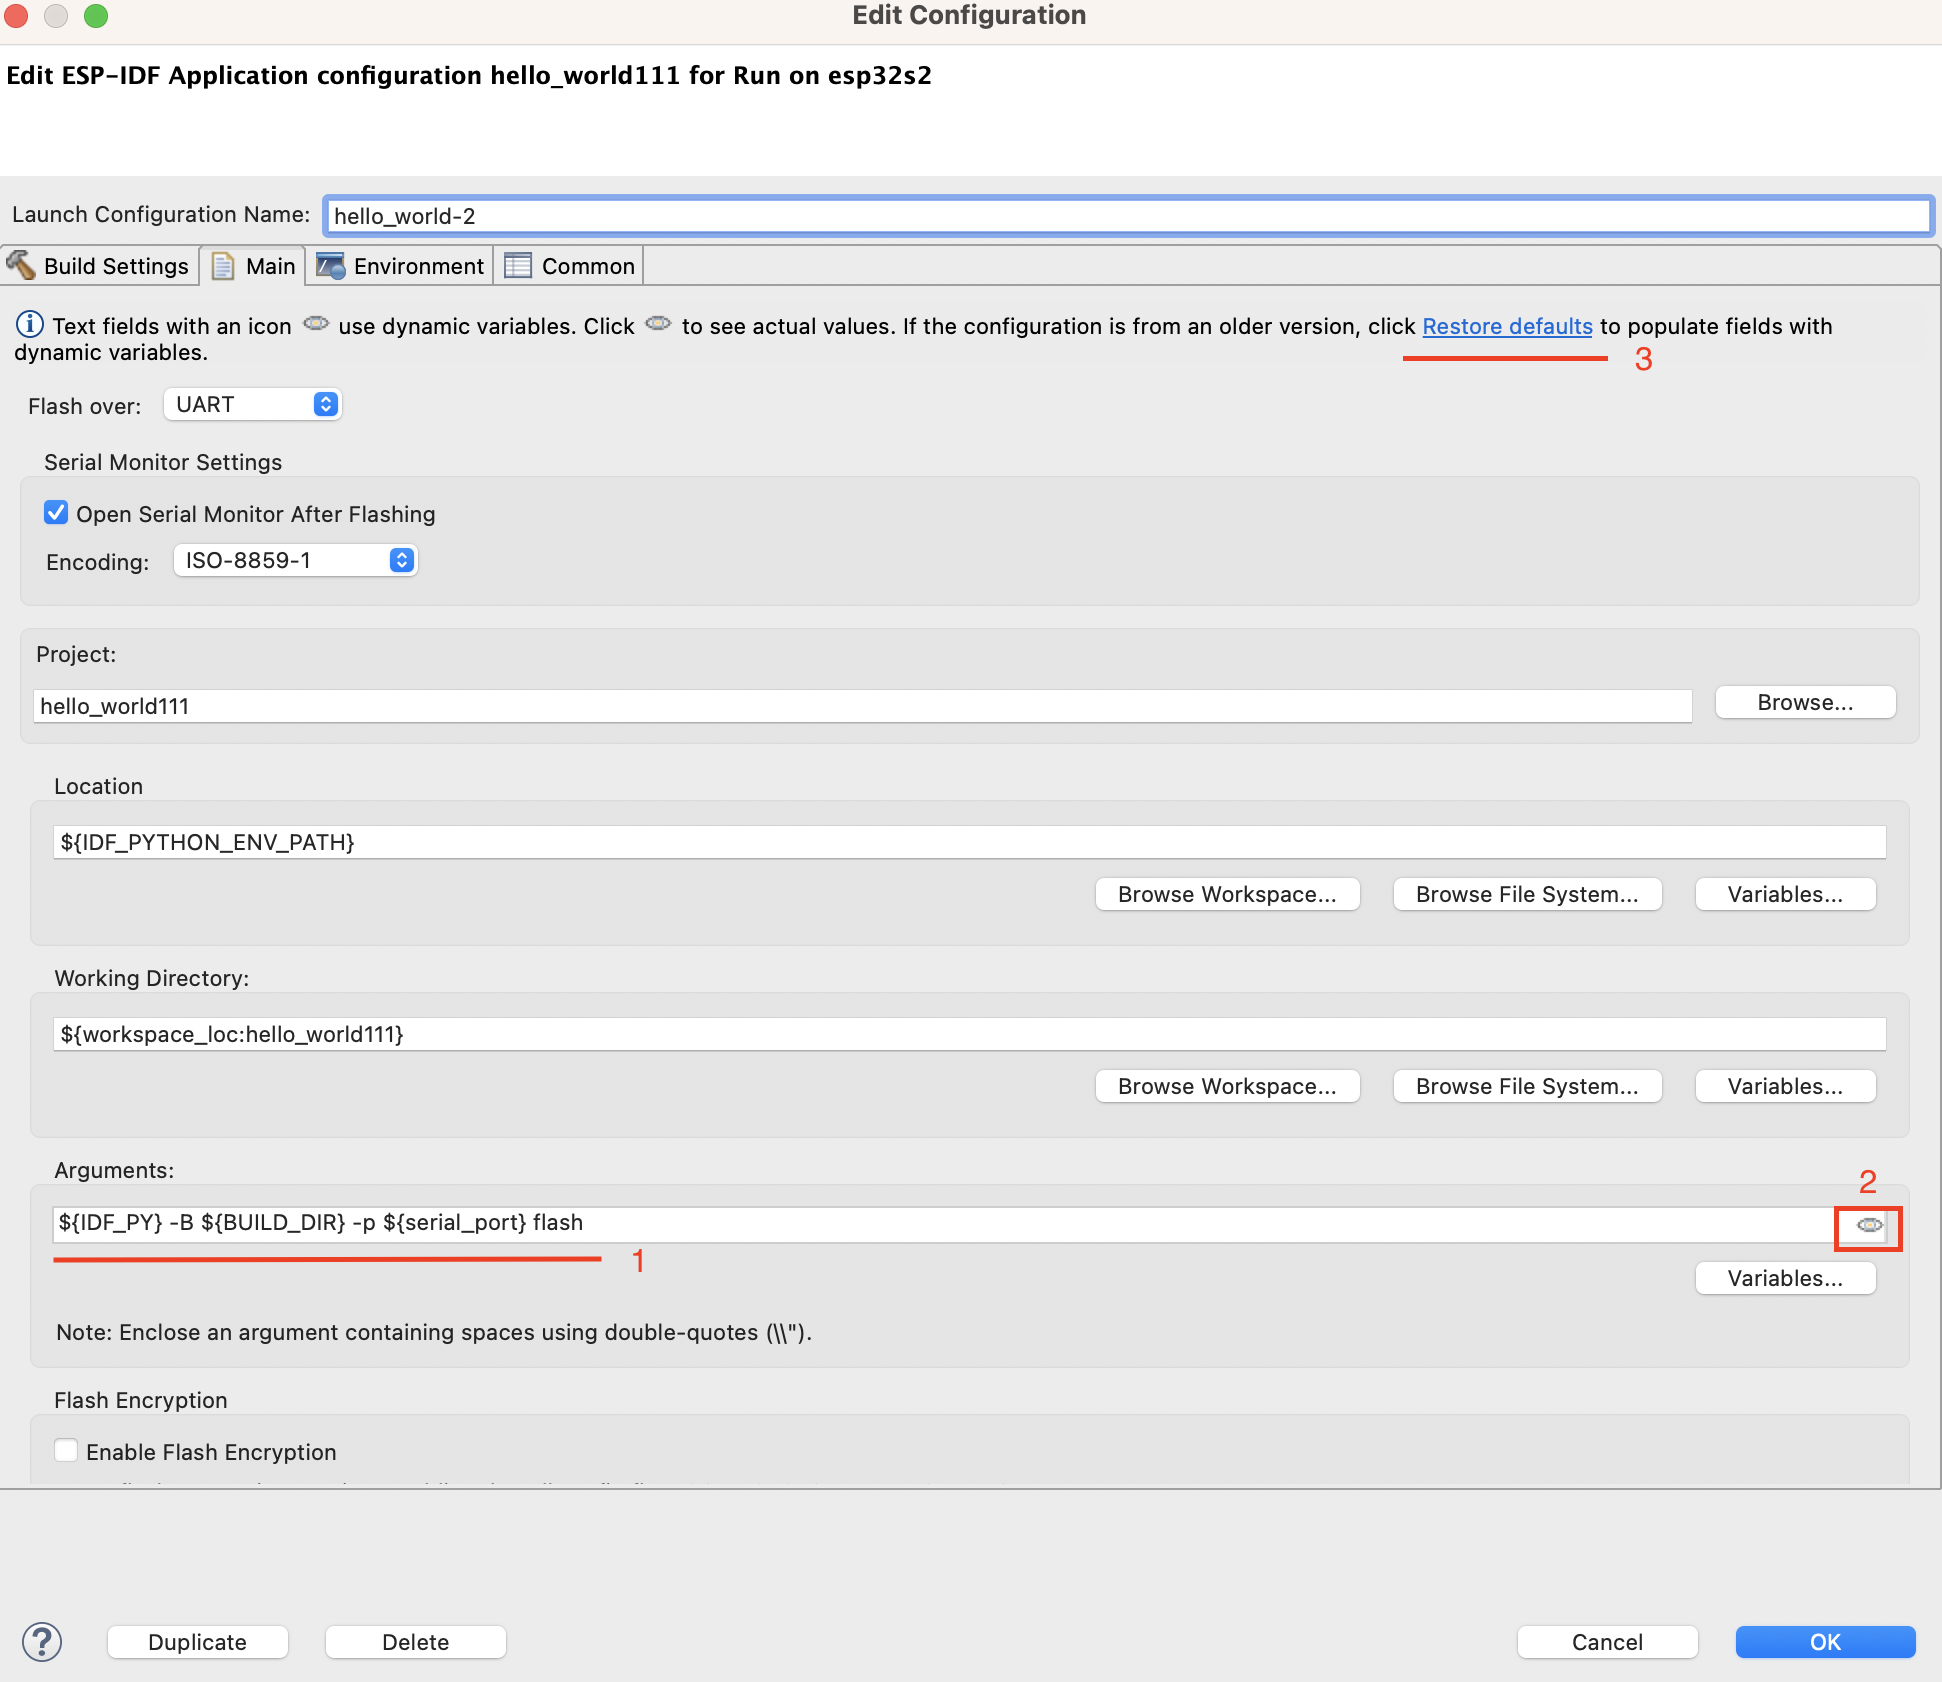This screenshot has height=1682, width=1942.
Task: Switch to the Environment tab
Action: pos(417,266)
